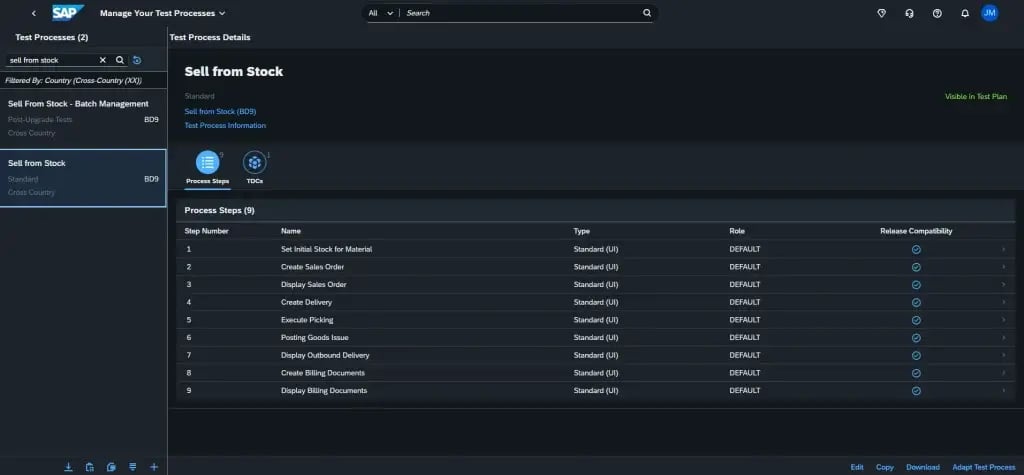Open the notifications bell
1024x475 pixels.
pyautogui.click(x=964, y=13)
